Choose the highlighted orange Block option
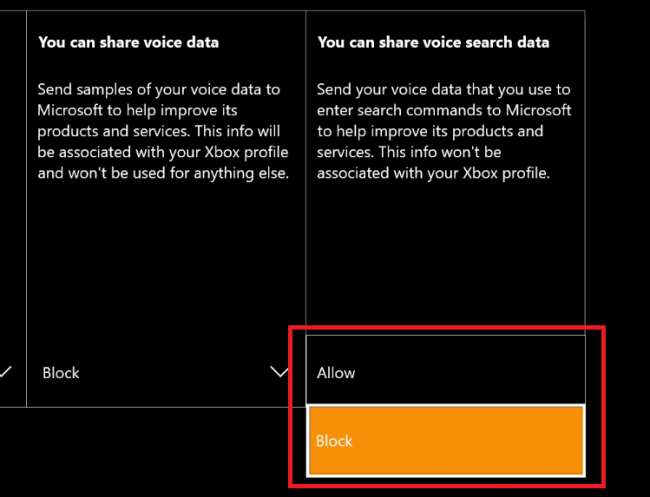 (445, 440)
